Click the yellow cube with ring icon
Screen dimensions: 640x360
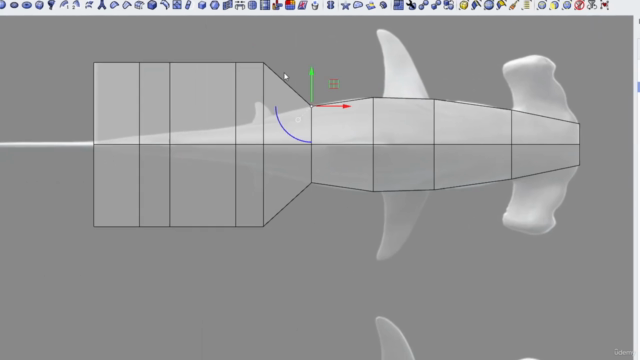coord(463,5)
